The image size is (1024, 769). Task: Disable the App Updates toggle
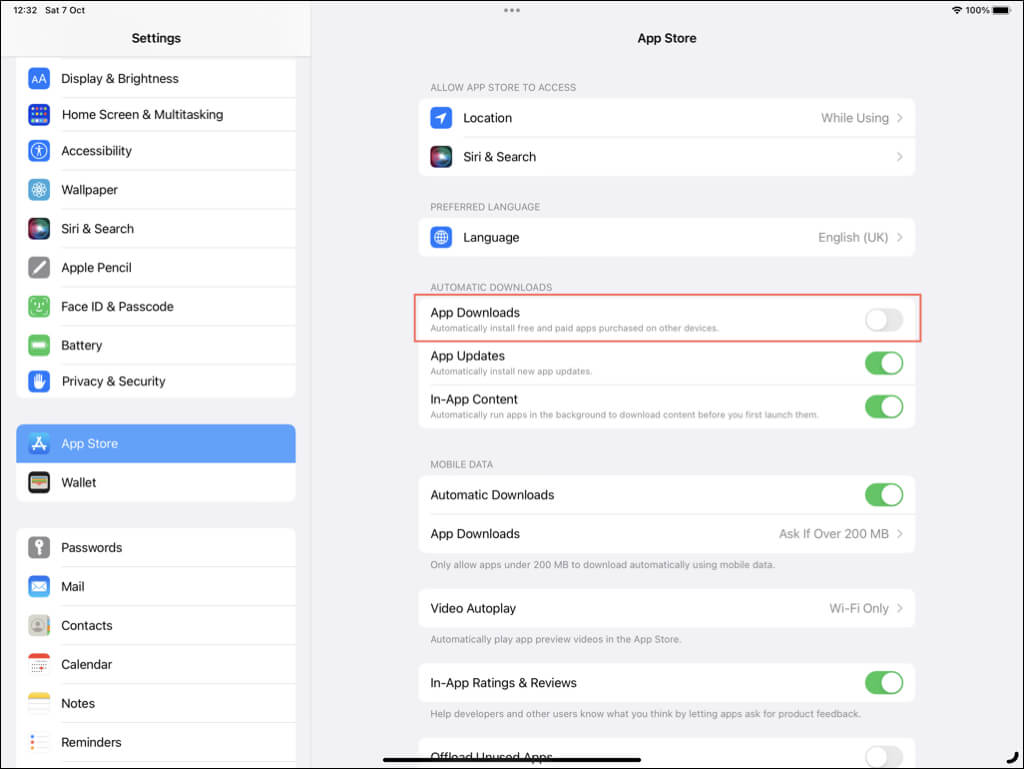pos(884,363)
